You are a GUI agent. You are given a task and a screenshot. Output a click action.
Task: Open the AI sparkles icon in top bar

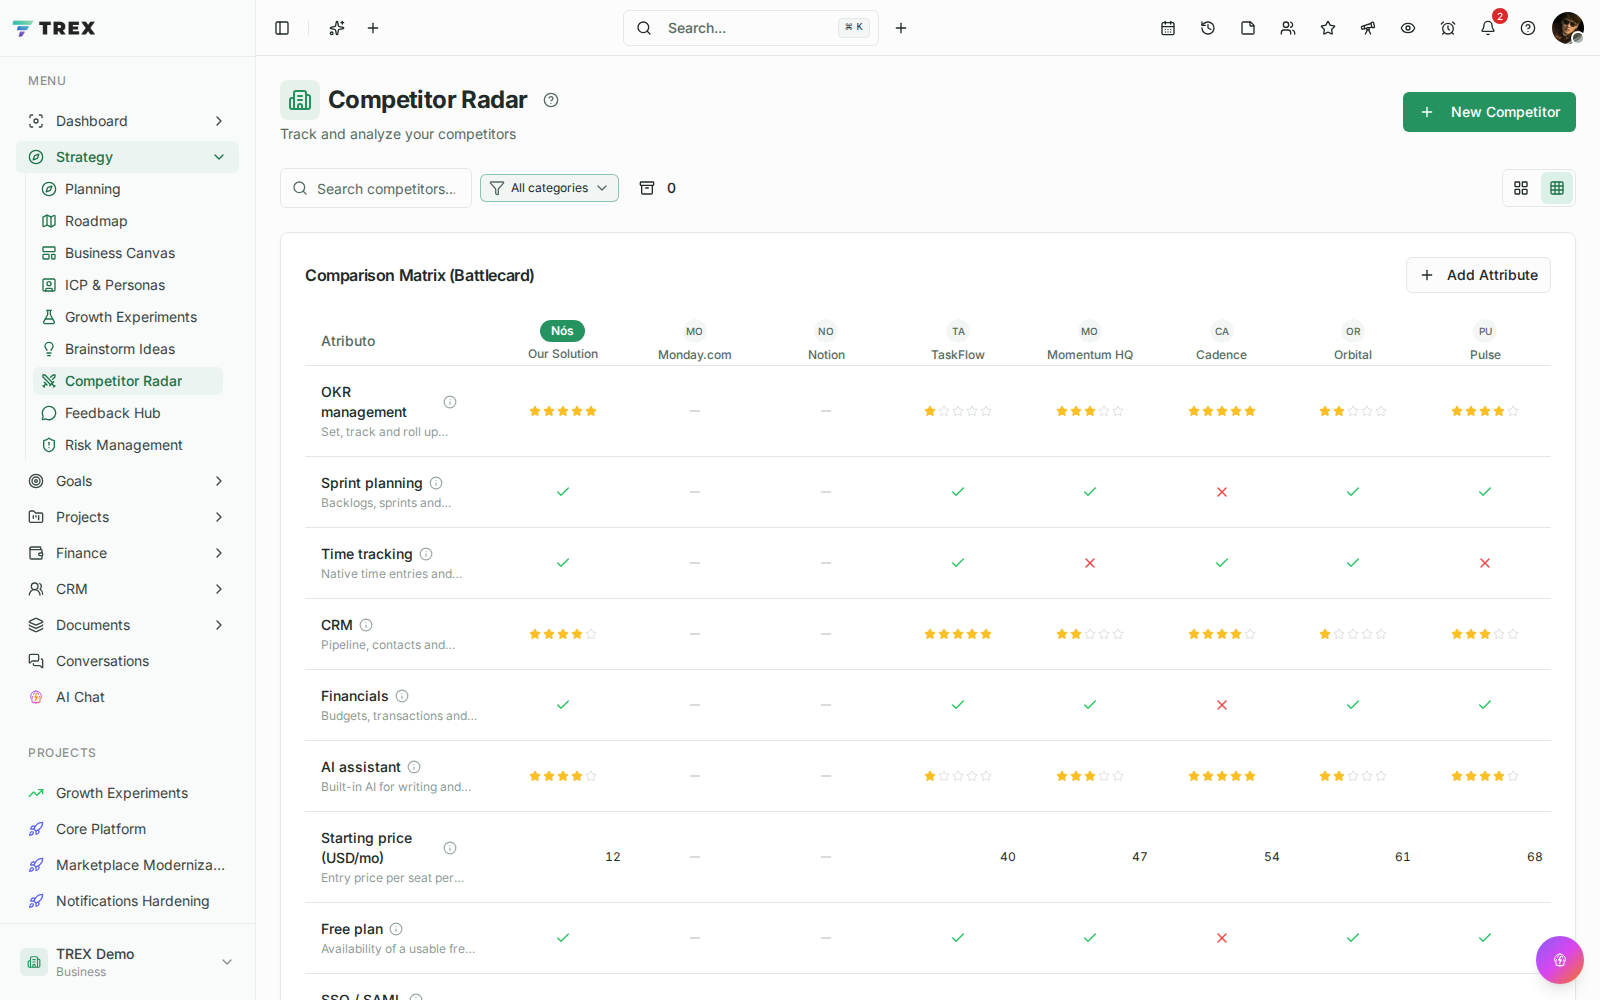pos(337,28)
